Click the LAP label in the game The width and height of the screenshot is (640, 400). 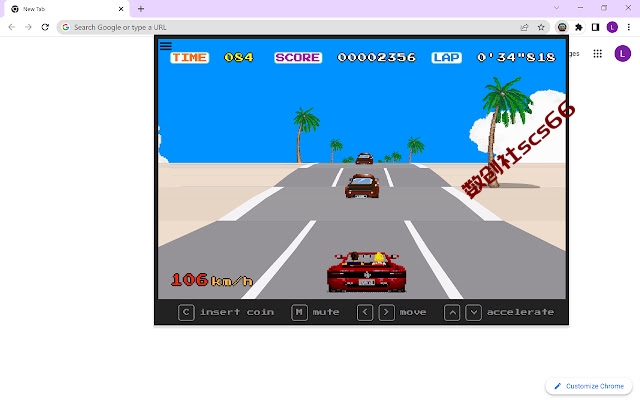point(447,58)
